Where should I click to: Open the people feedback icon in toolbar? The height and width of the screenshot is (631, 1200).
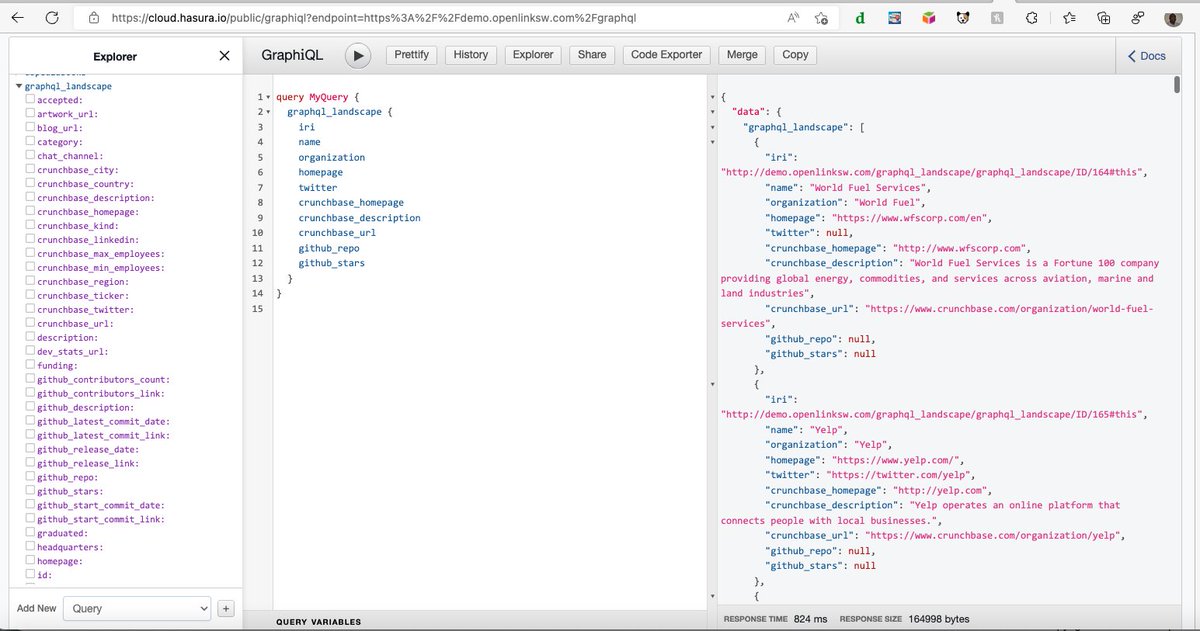tap(1137, 18)
